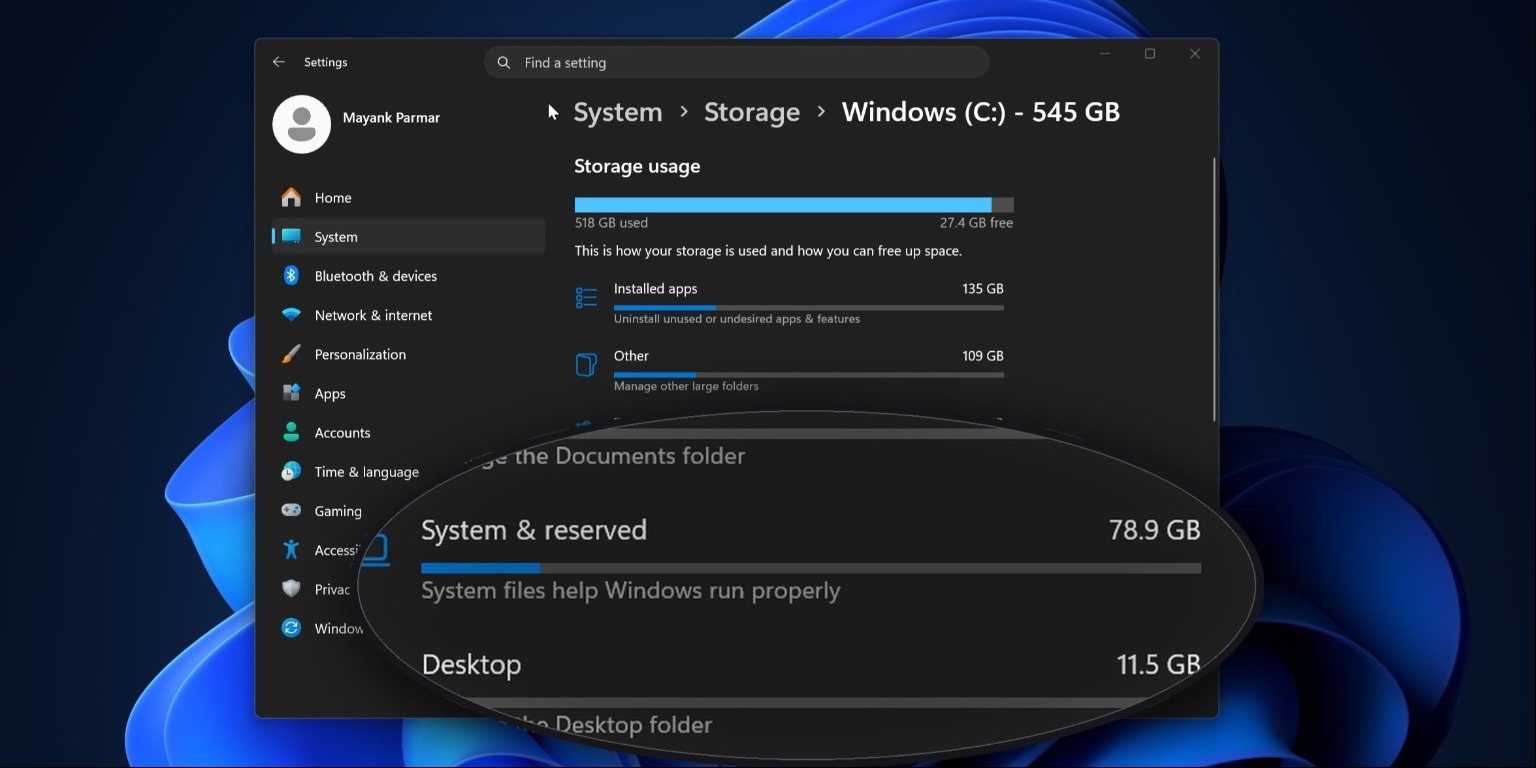The image size is (1536, 768).
Task: Open the Other storage category
Action: [790, 370]
